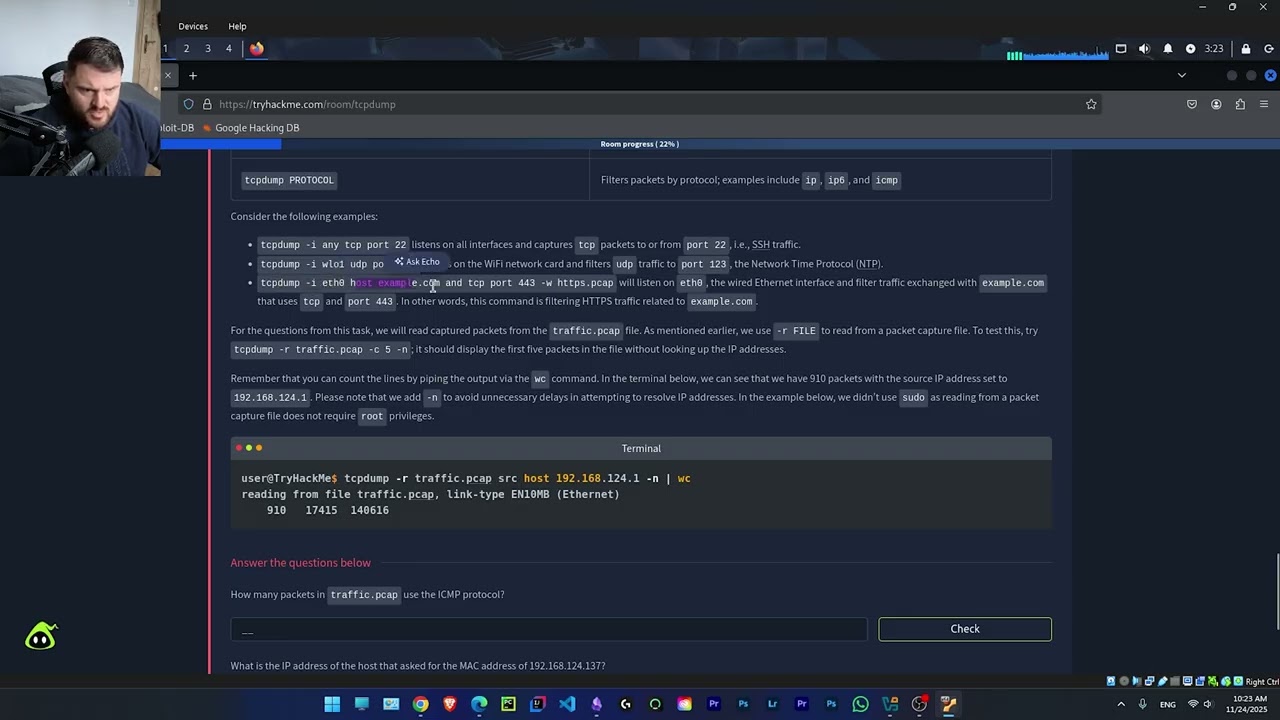Click the CPU usage graph in Kali panel
The height and width of the screenshot is (720, 1280).
point(1058,53)
